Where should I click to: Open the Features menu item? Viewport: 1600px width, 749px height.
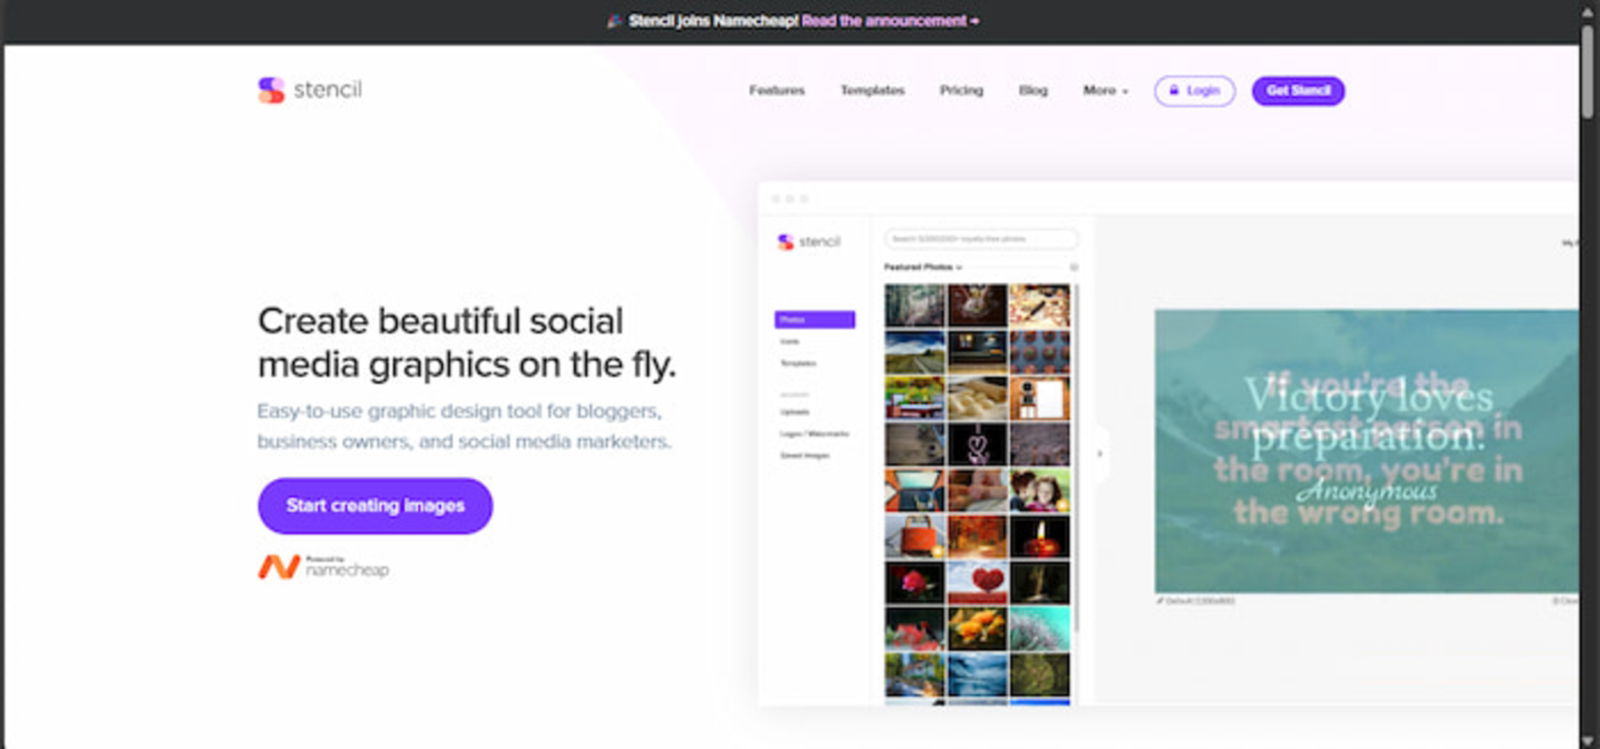coord(777,90)
